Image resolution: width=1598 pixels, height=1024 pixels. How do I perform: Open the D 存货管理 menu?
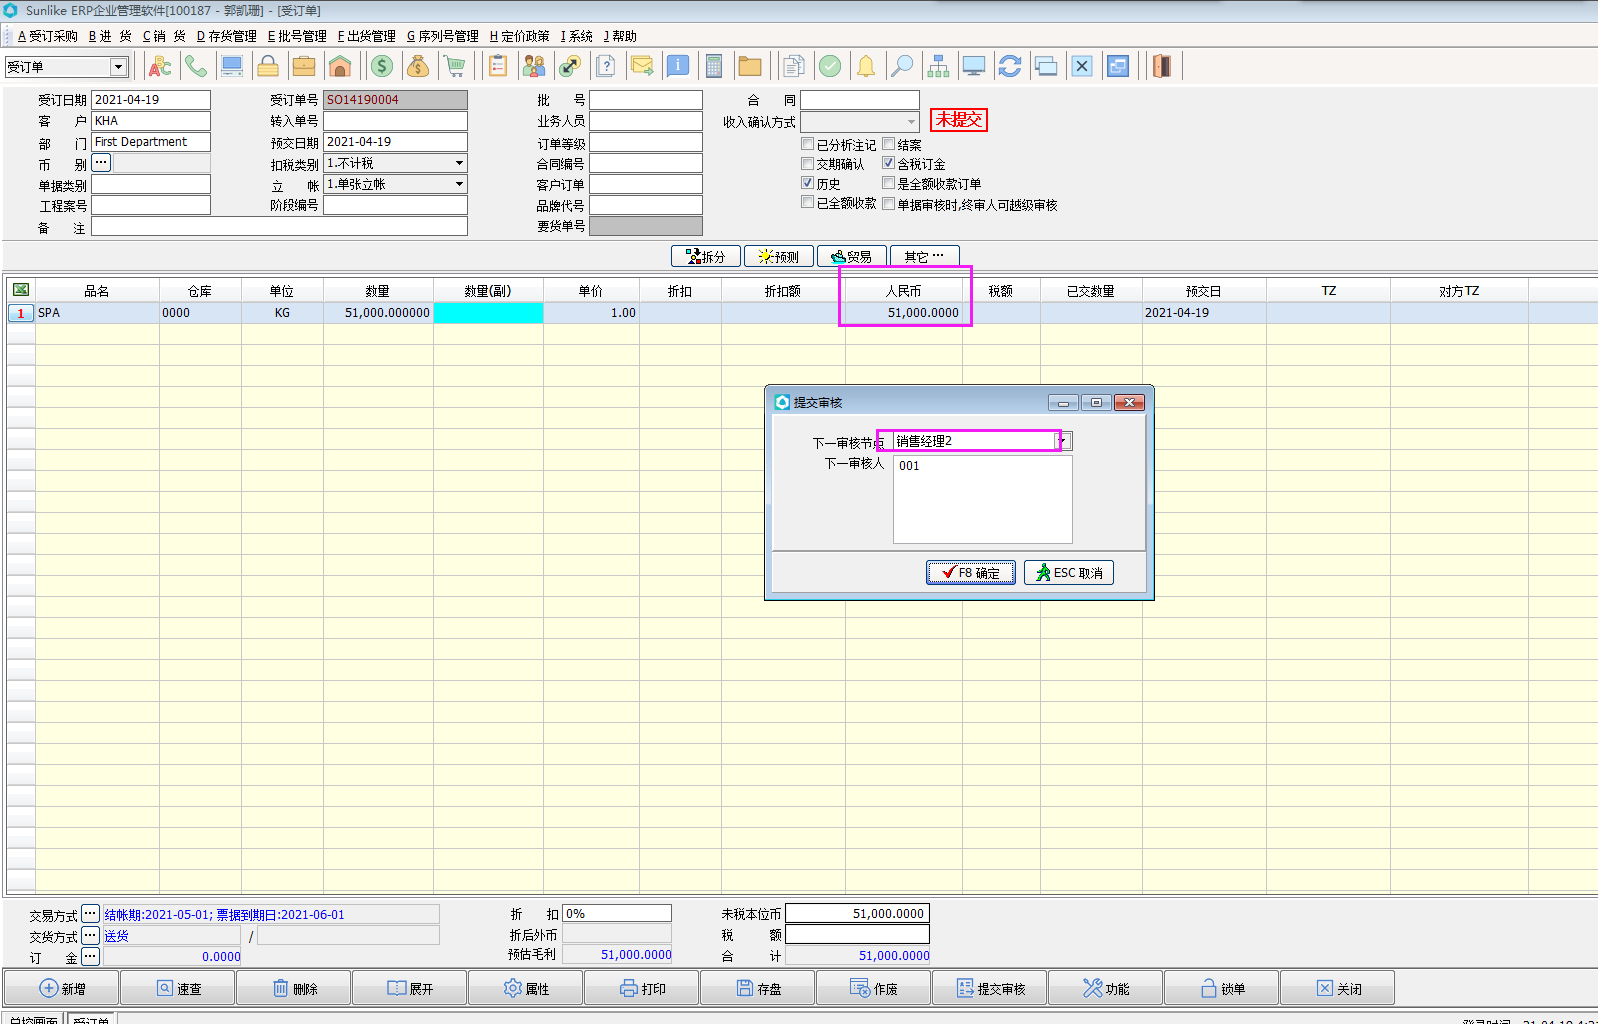226,36
